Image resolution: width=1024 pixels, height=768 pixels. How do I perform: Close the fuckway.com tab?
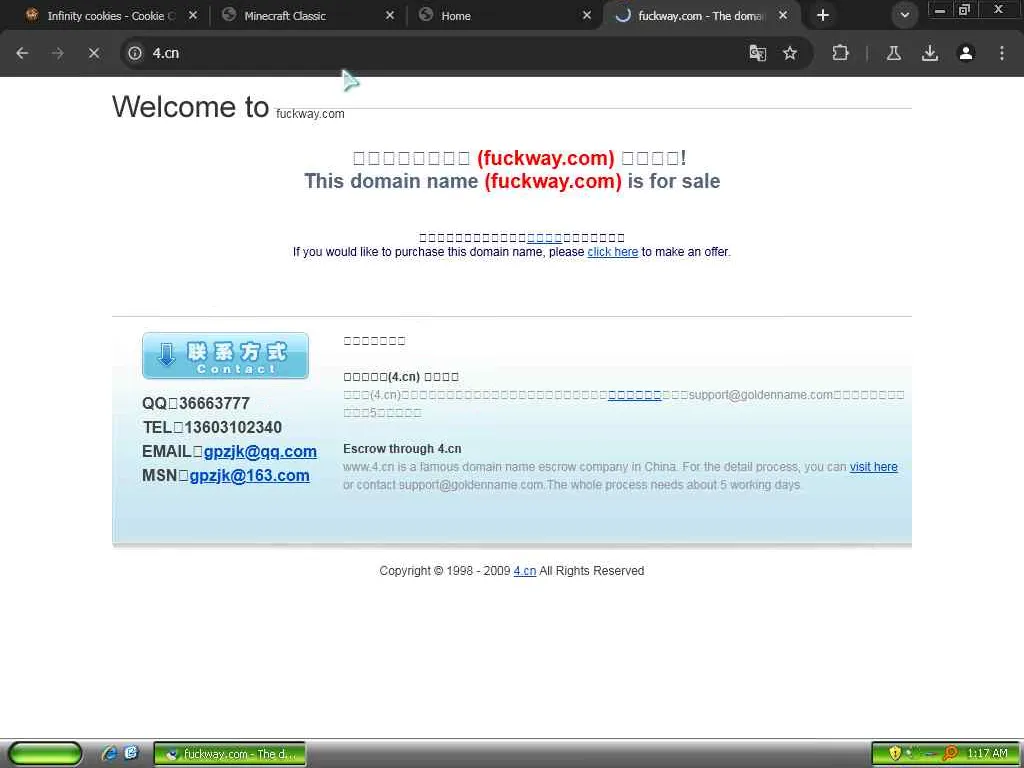[x=783, y=15]
